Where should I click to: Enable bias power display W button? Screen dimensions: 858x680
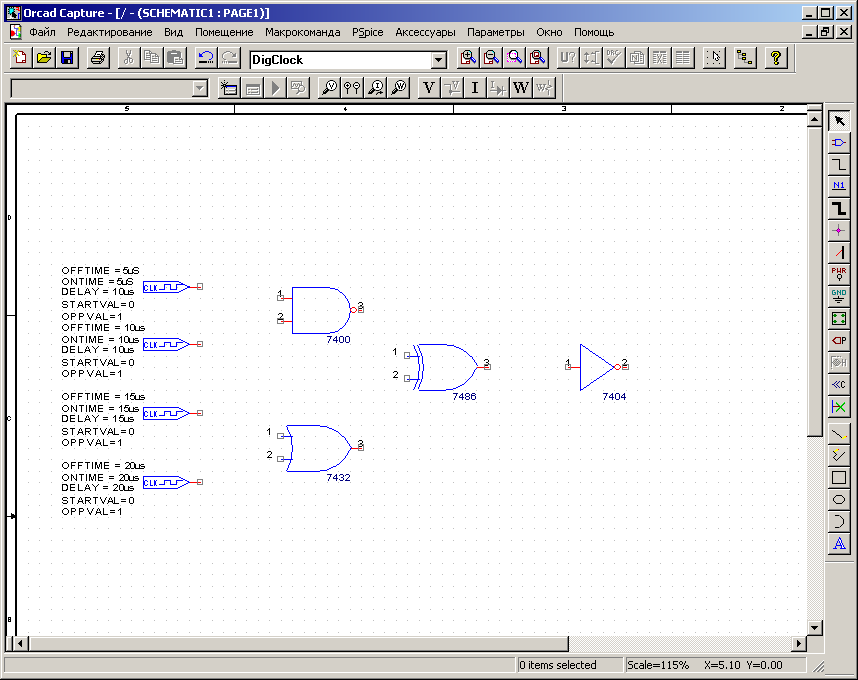[x=521, y=88]
